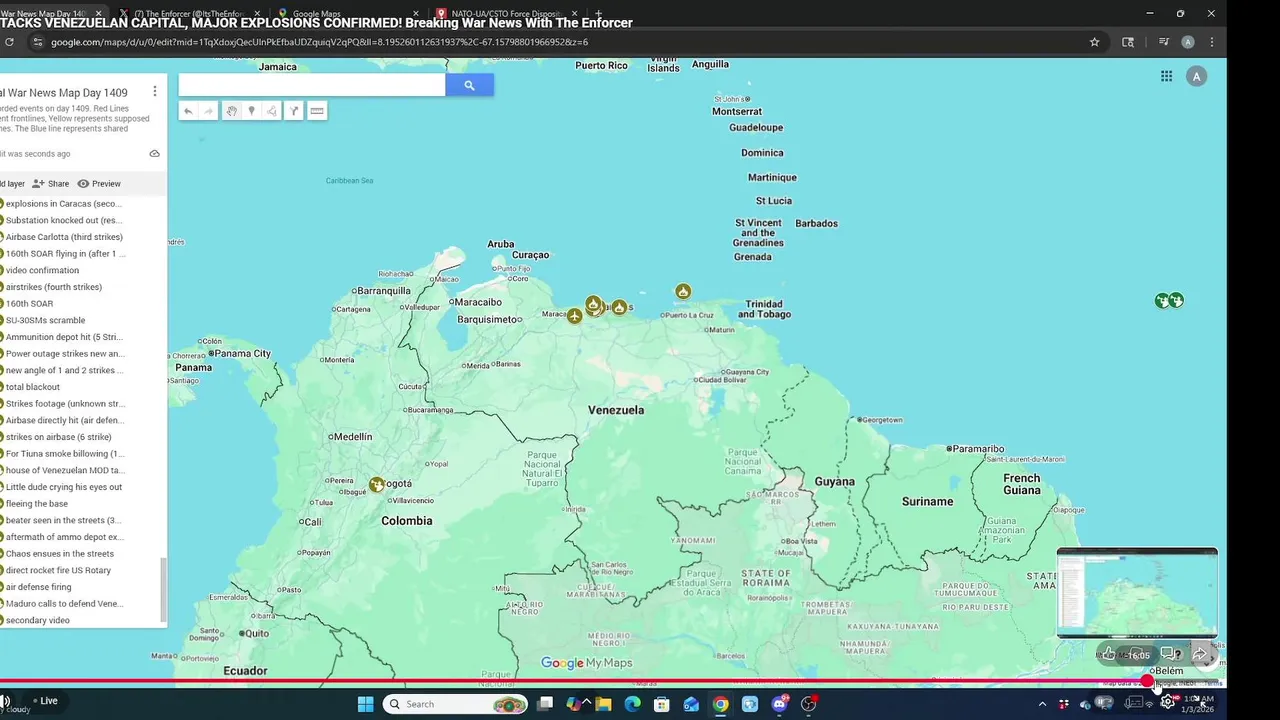Screen dimensions: 1280x720
Task: Click the blue map search button
Action: [x=469, y=85]
